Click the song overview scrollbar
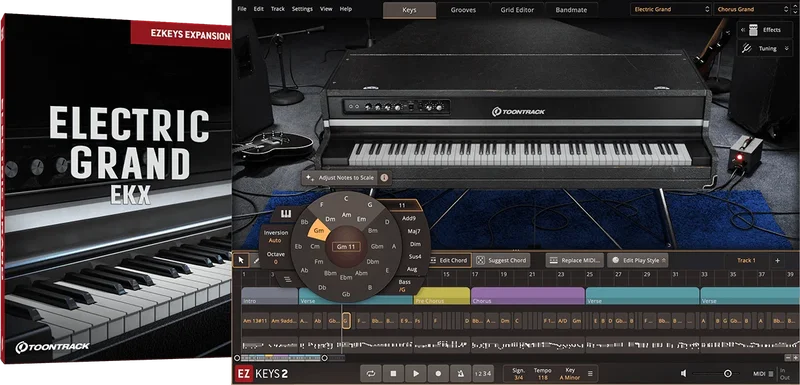Viewport: 800px width, 385px height. tap(280, 358)
